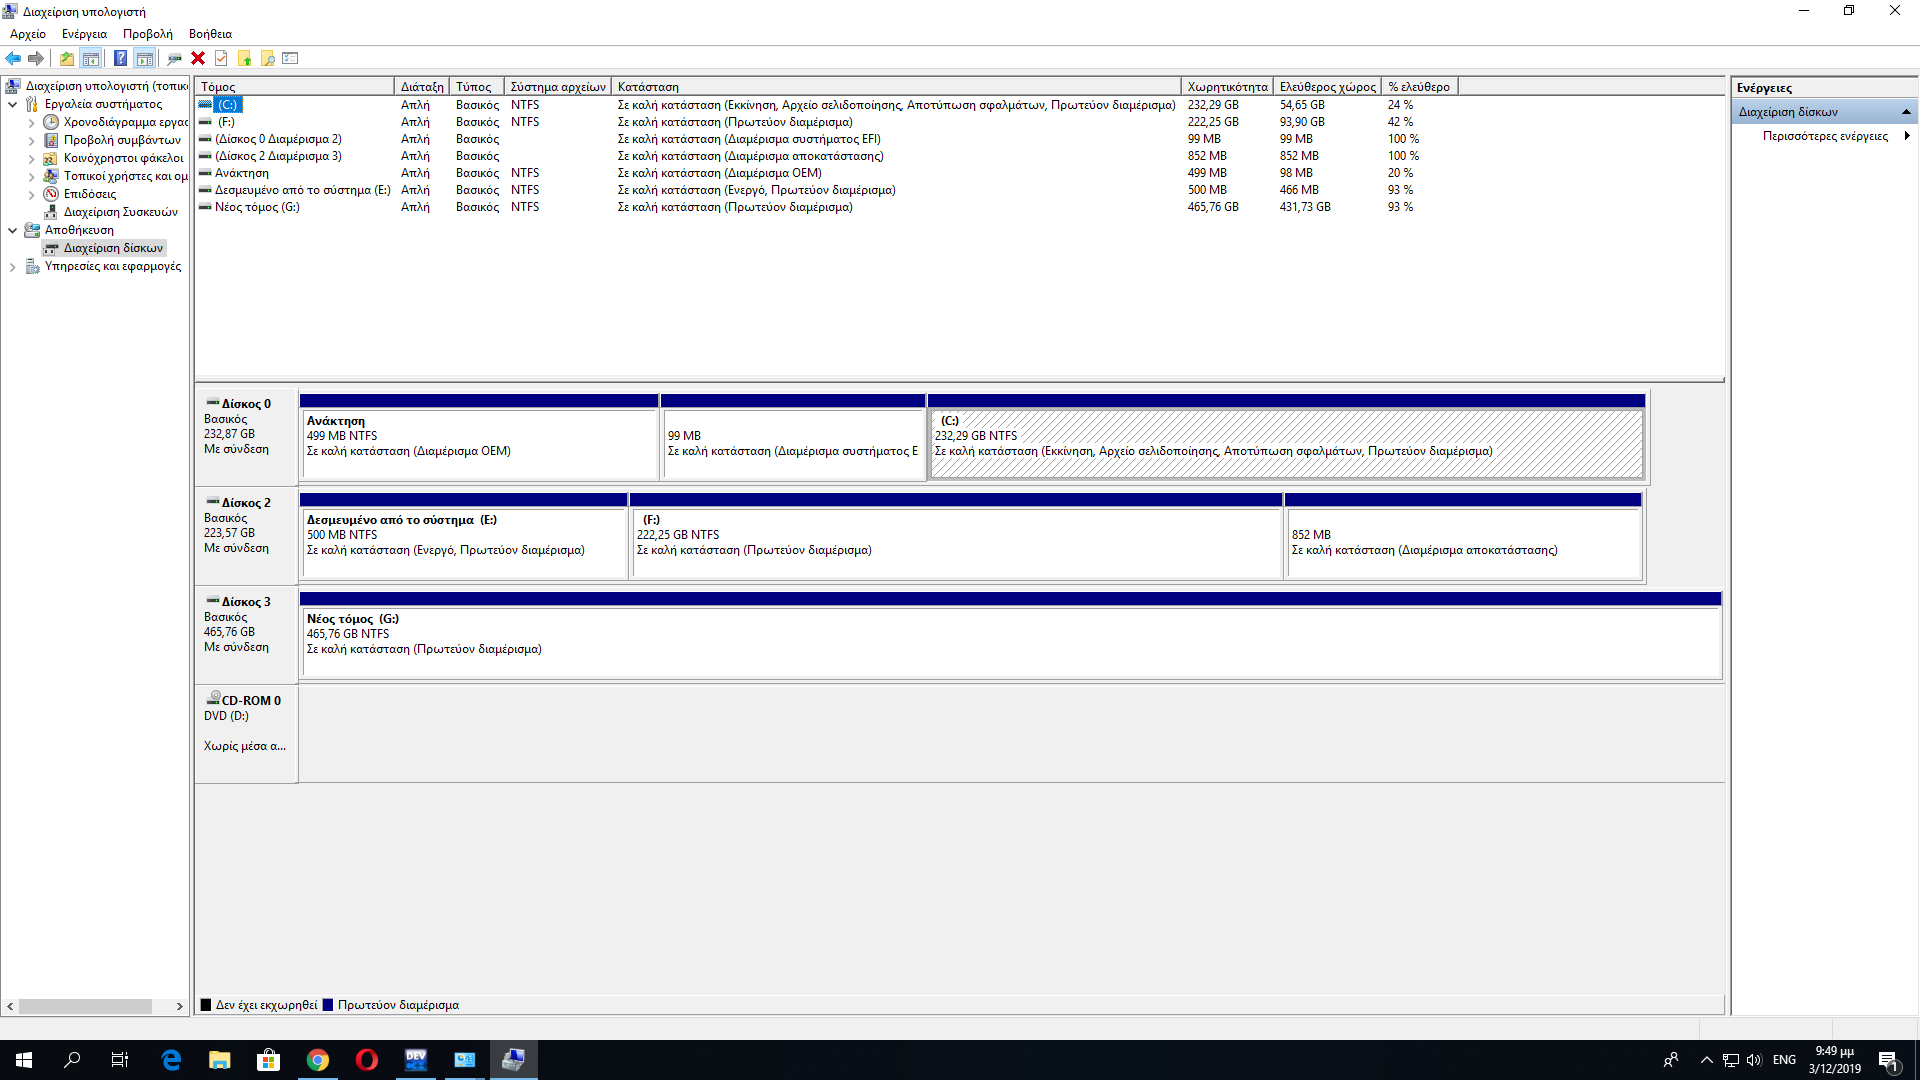
Task: Select Event Viewer icon in tree
Action: pyautogui.click(x=51, y=140)
